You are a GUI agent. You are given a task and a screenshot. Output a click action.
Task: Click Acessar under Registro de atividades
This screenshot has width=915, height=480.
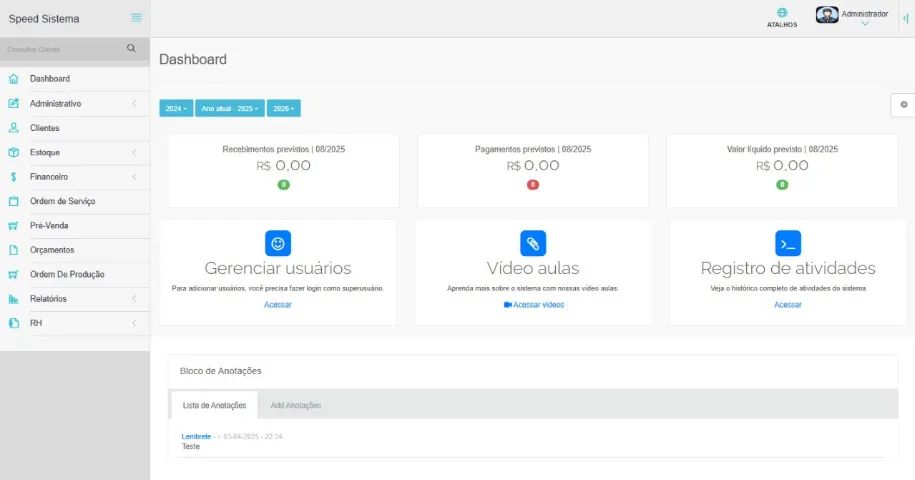coord(788,305)
